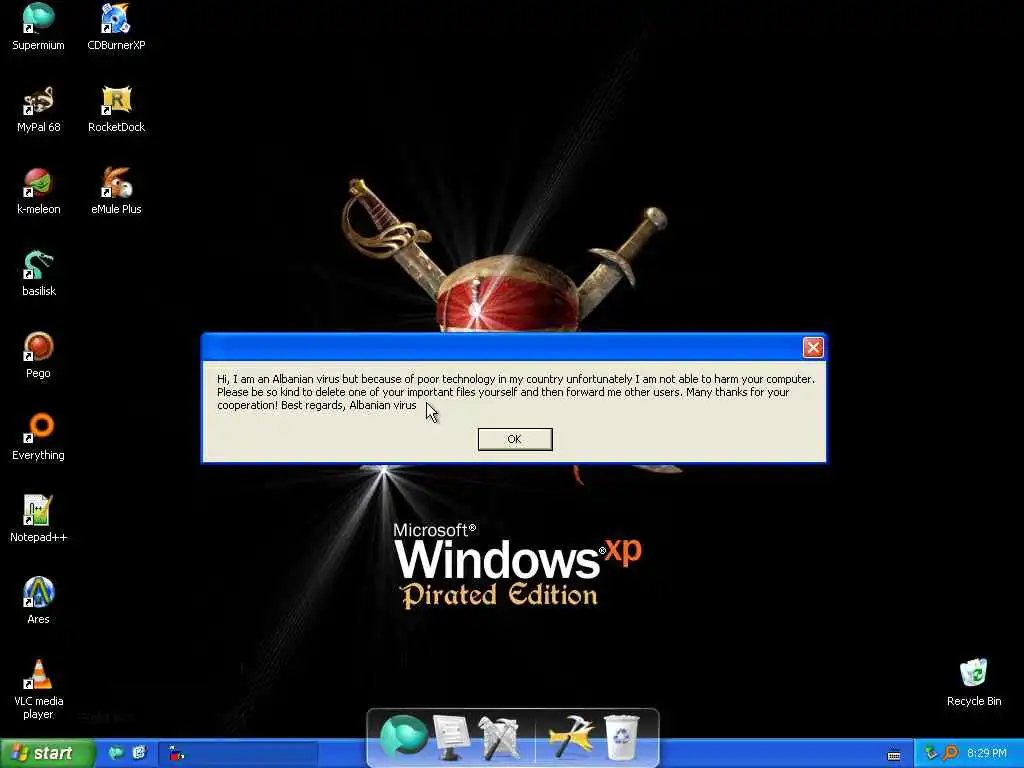Viewport: 1024px width, 768px height.
Task: Select the CDBurnerXP desktop icon
Action: click(116, 27)
